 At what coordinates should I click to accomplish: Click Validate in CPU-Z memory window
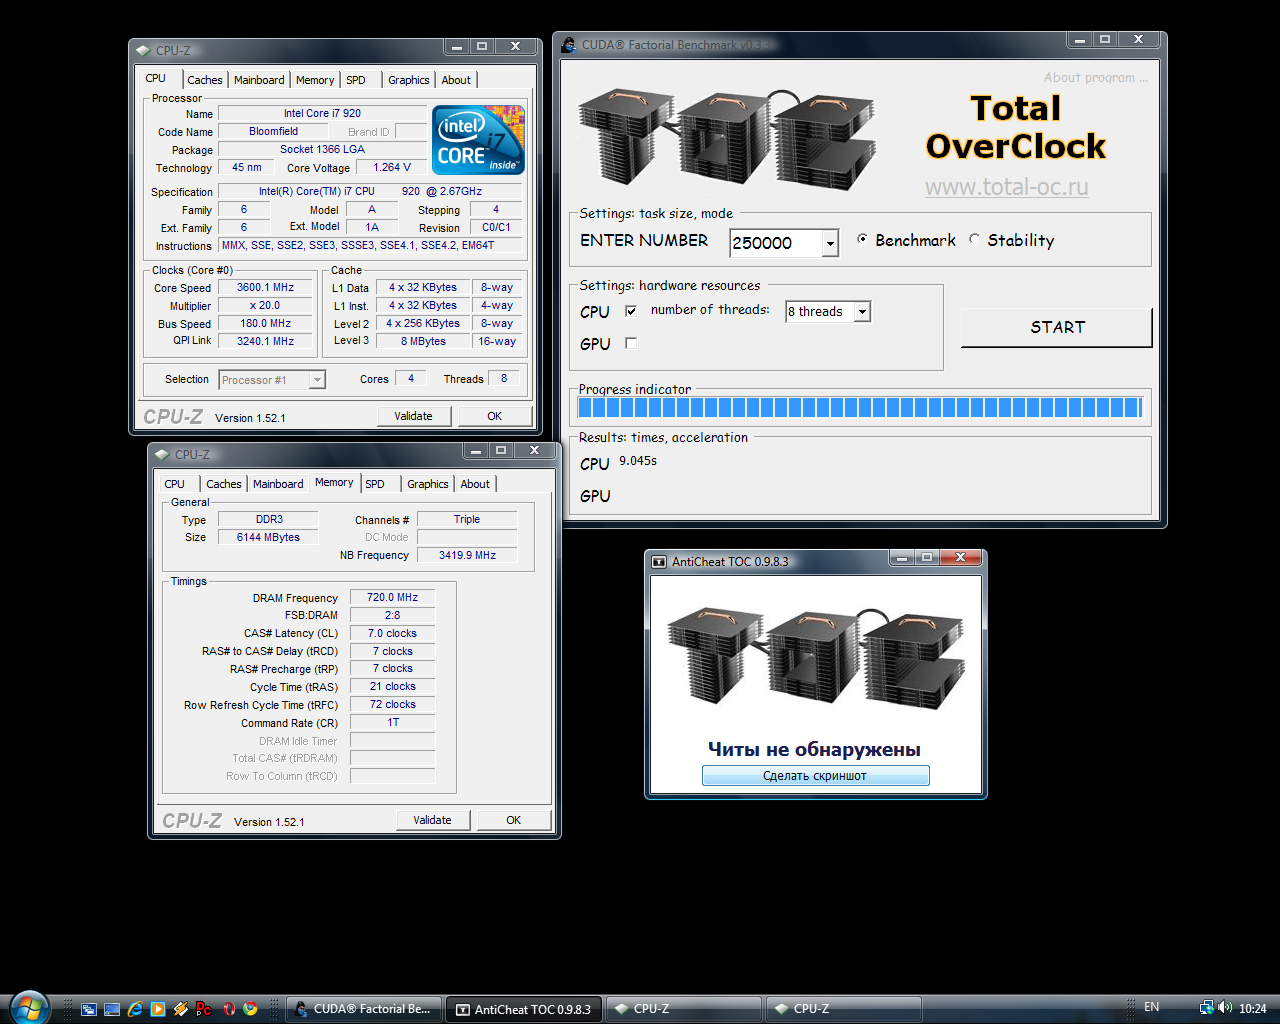(x=432, y=820)
